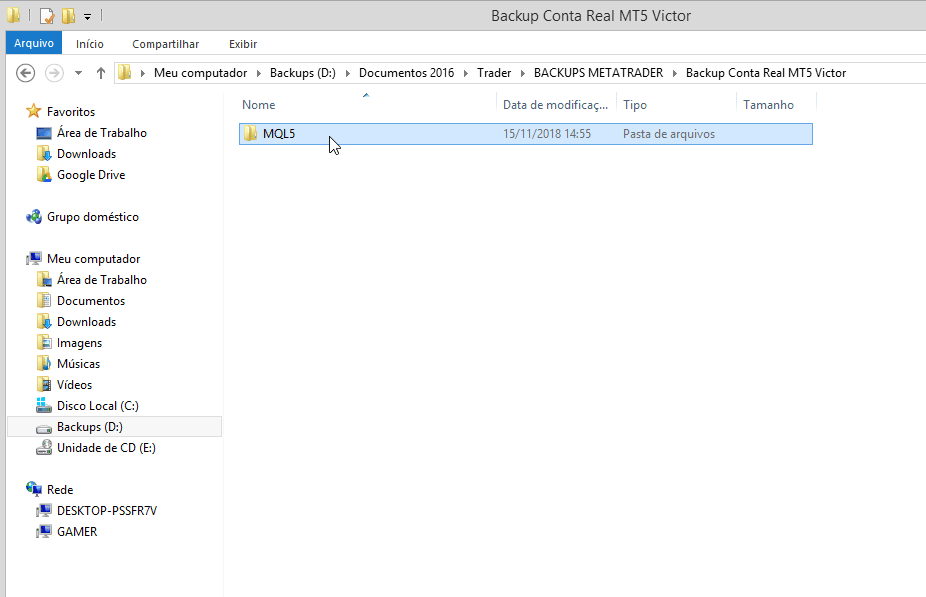Open the Exibir tab

[243, 44]
